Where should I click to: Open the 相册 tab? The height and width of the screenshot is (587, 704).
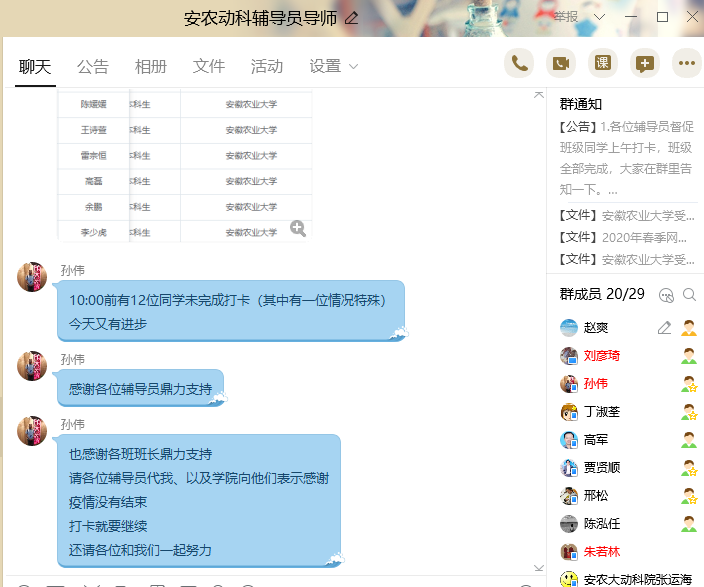[151, 67]
